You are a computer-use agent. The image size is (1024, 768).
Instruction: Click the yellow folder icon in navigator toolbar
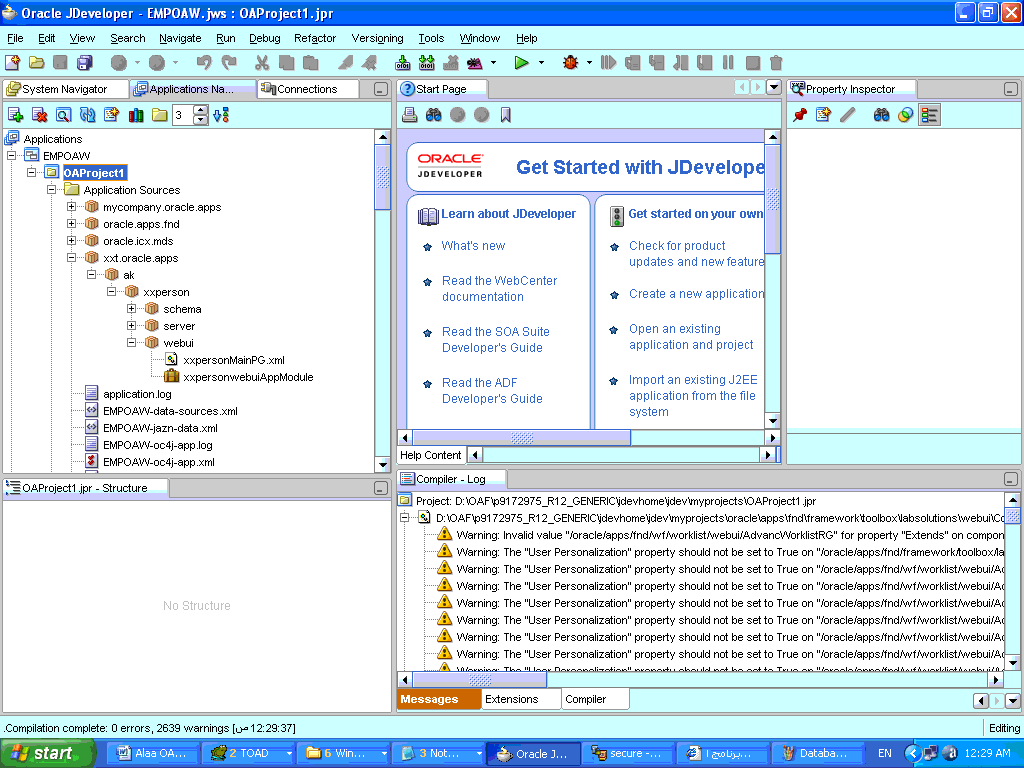pos(159,116)
